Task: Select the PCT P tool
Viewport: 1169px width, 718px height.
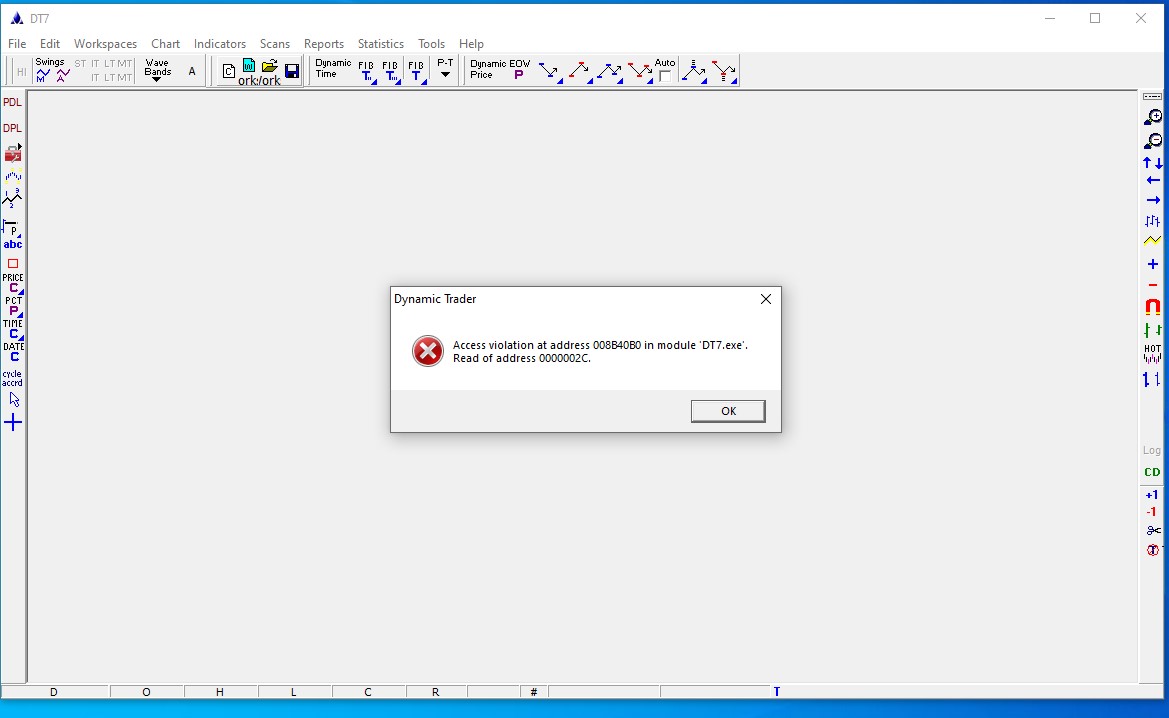Action: [13, 306]
